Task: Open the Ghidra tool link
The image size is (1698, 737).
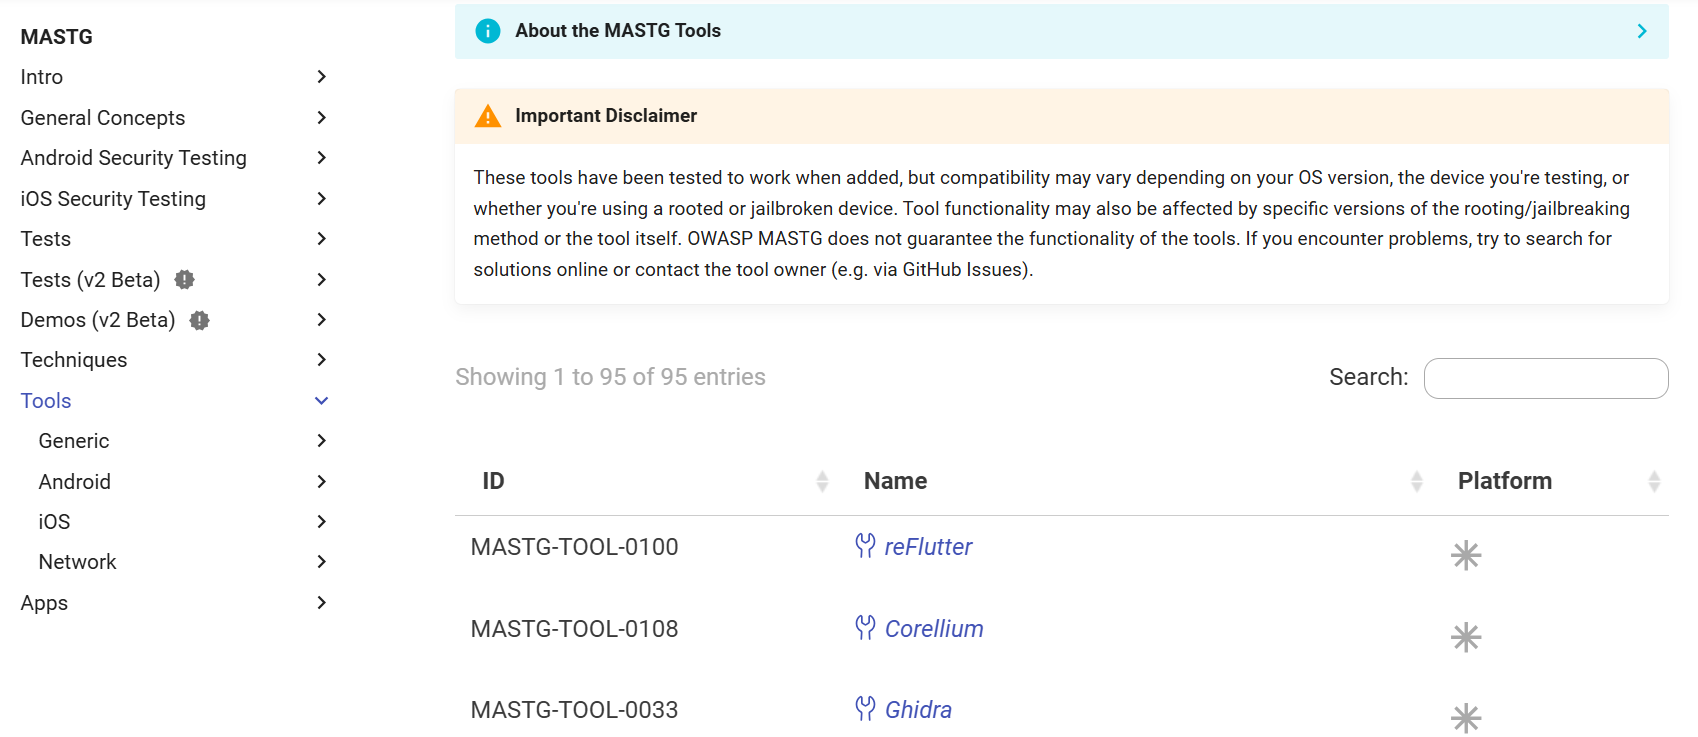Action: coord(917,709)
